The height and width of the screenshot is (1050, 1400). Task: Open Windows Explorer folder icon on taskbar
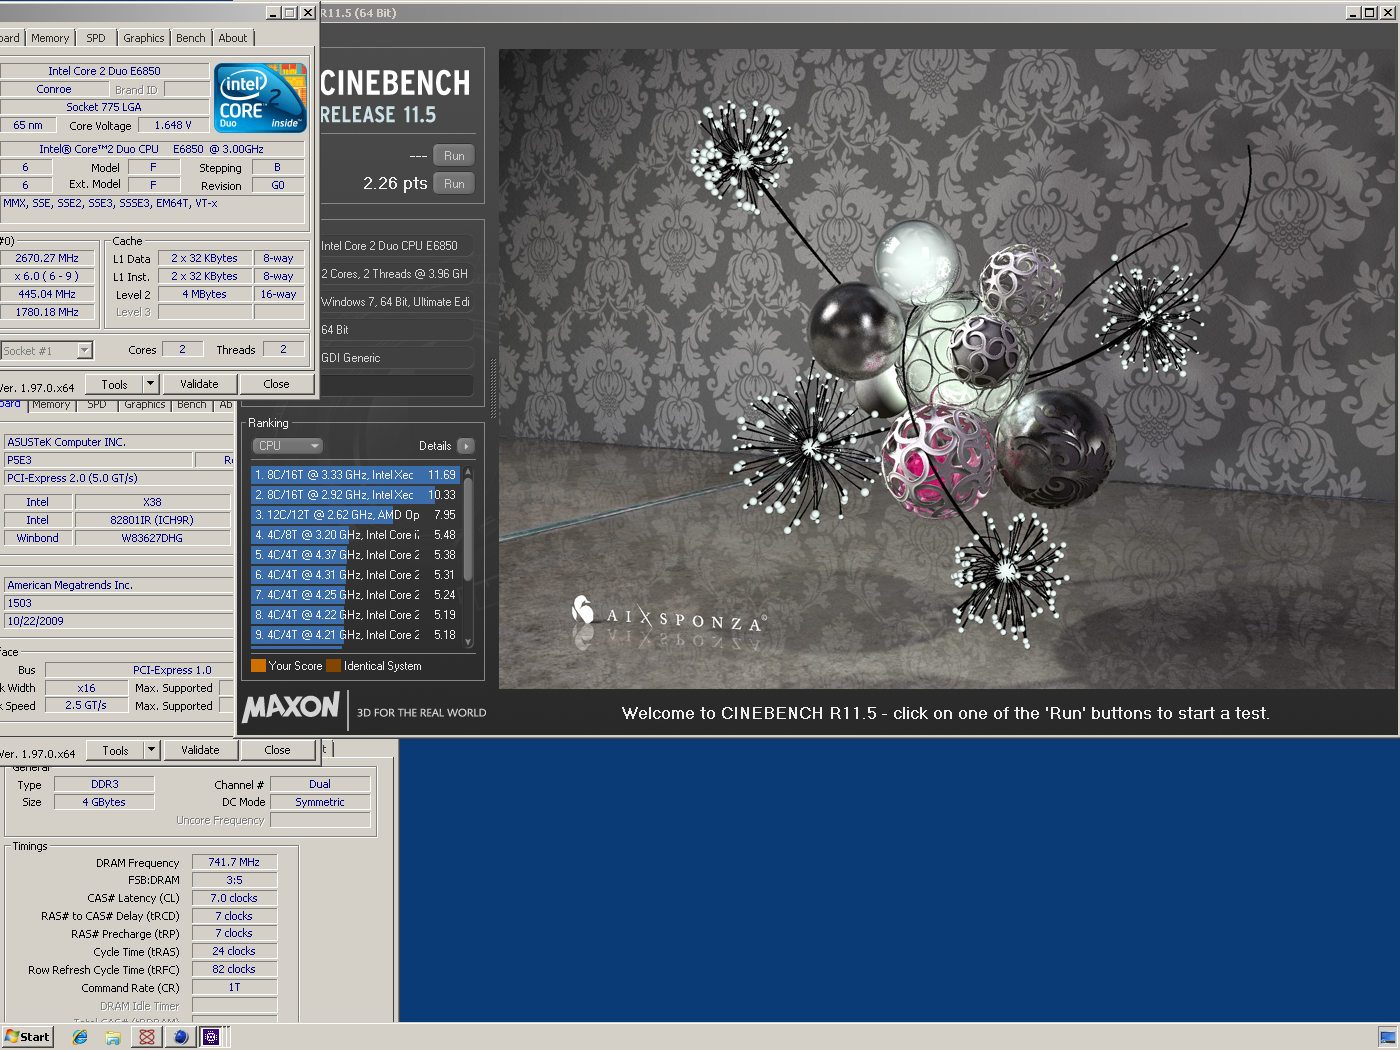113,1037
